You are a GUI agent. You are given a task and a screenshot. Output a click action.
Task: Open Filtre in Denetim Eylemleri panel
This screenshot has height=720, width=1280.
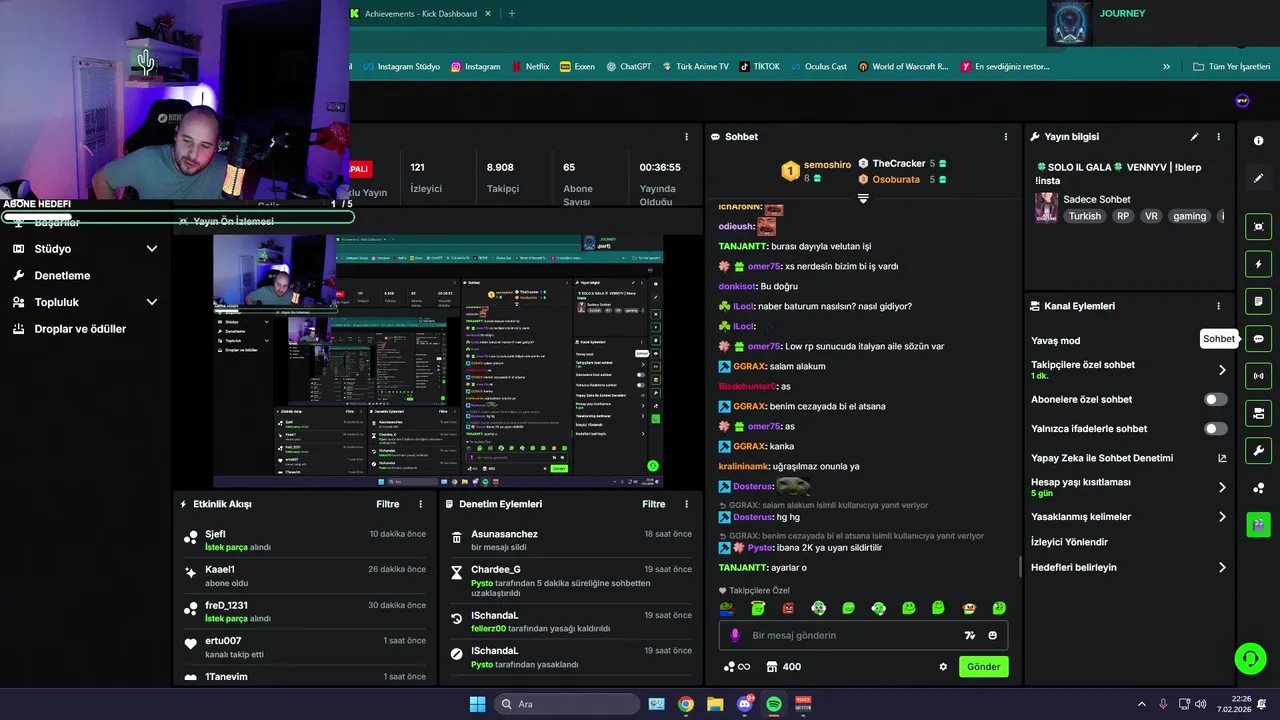(653, 504)
